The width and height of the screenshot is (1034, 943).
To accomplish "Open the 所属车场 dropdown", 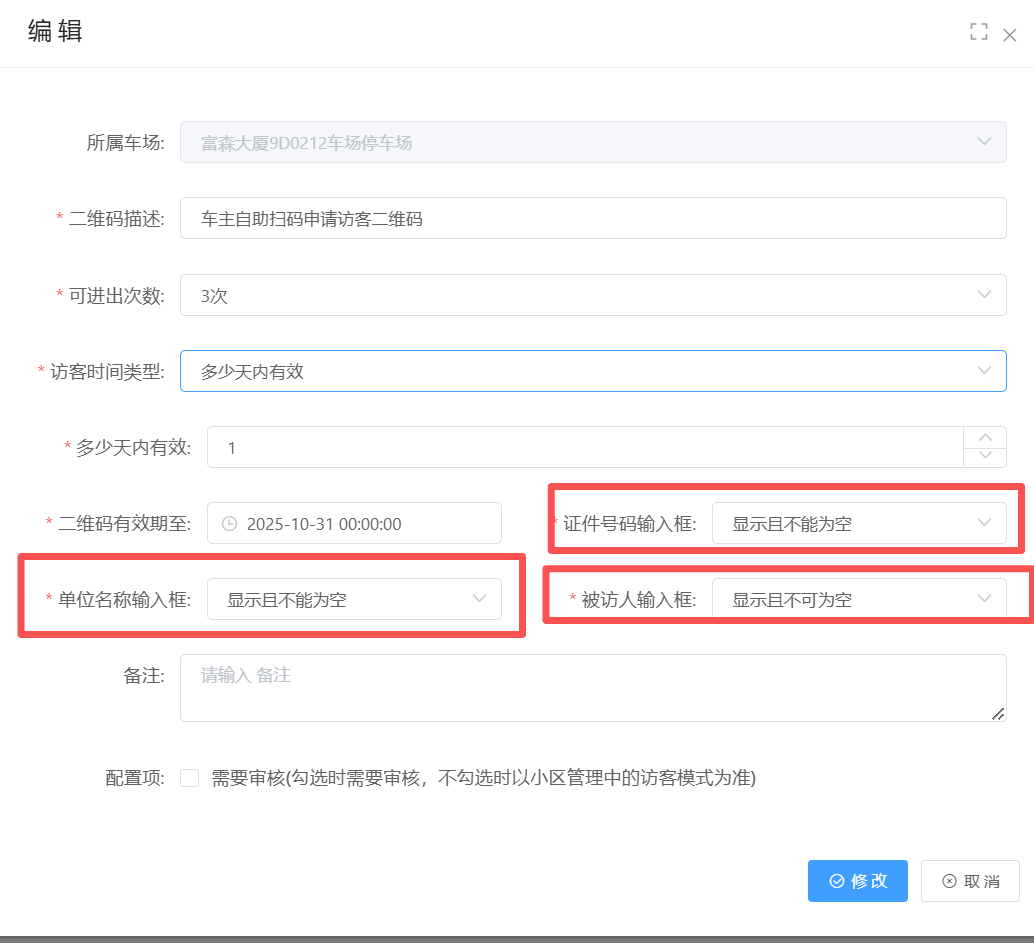I will (x=593, y=142).
